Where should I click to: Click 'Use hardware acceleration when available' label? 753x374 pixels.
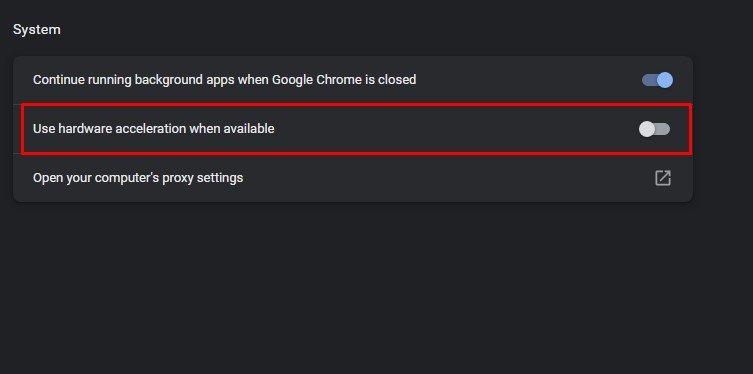[x=154, y=129]
